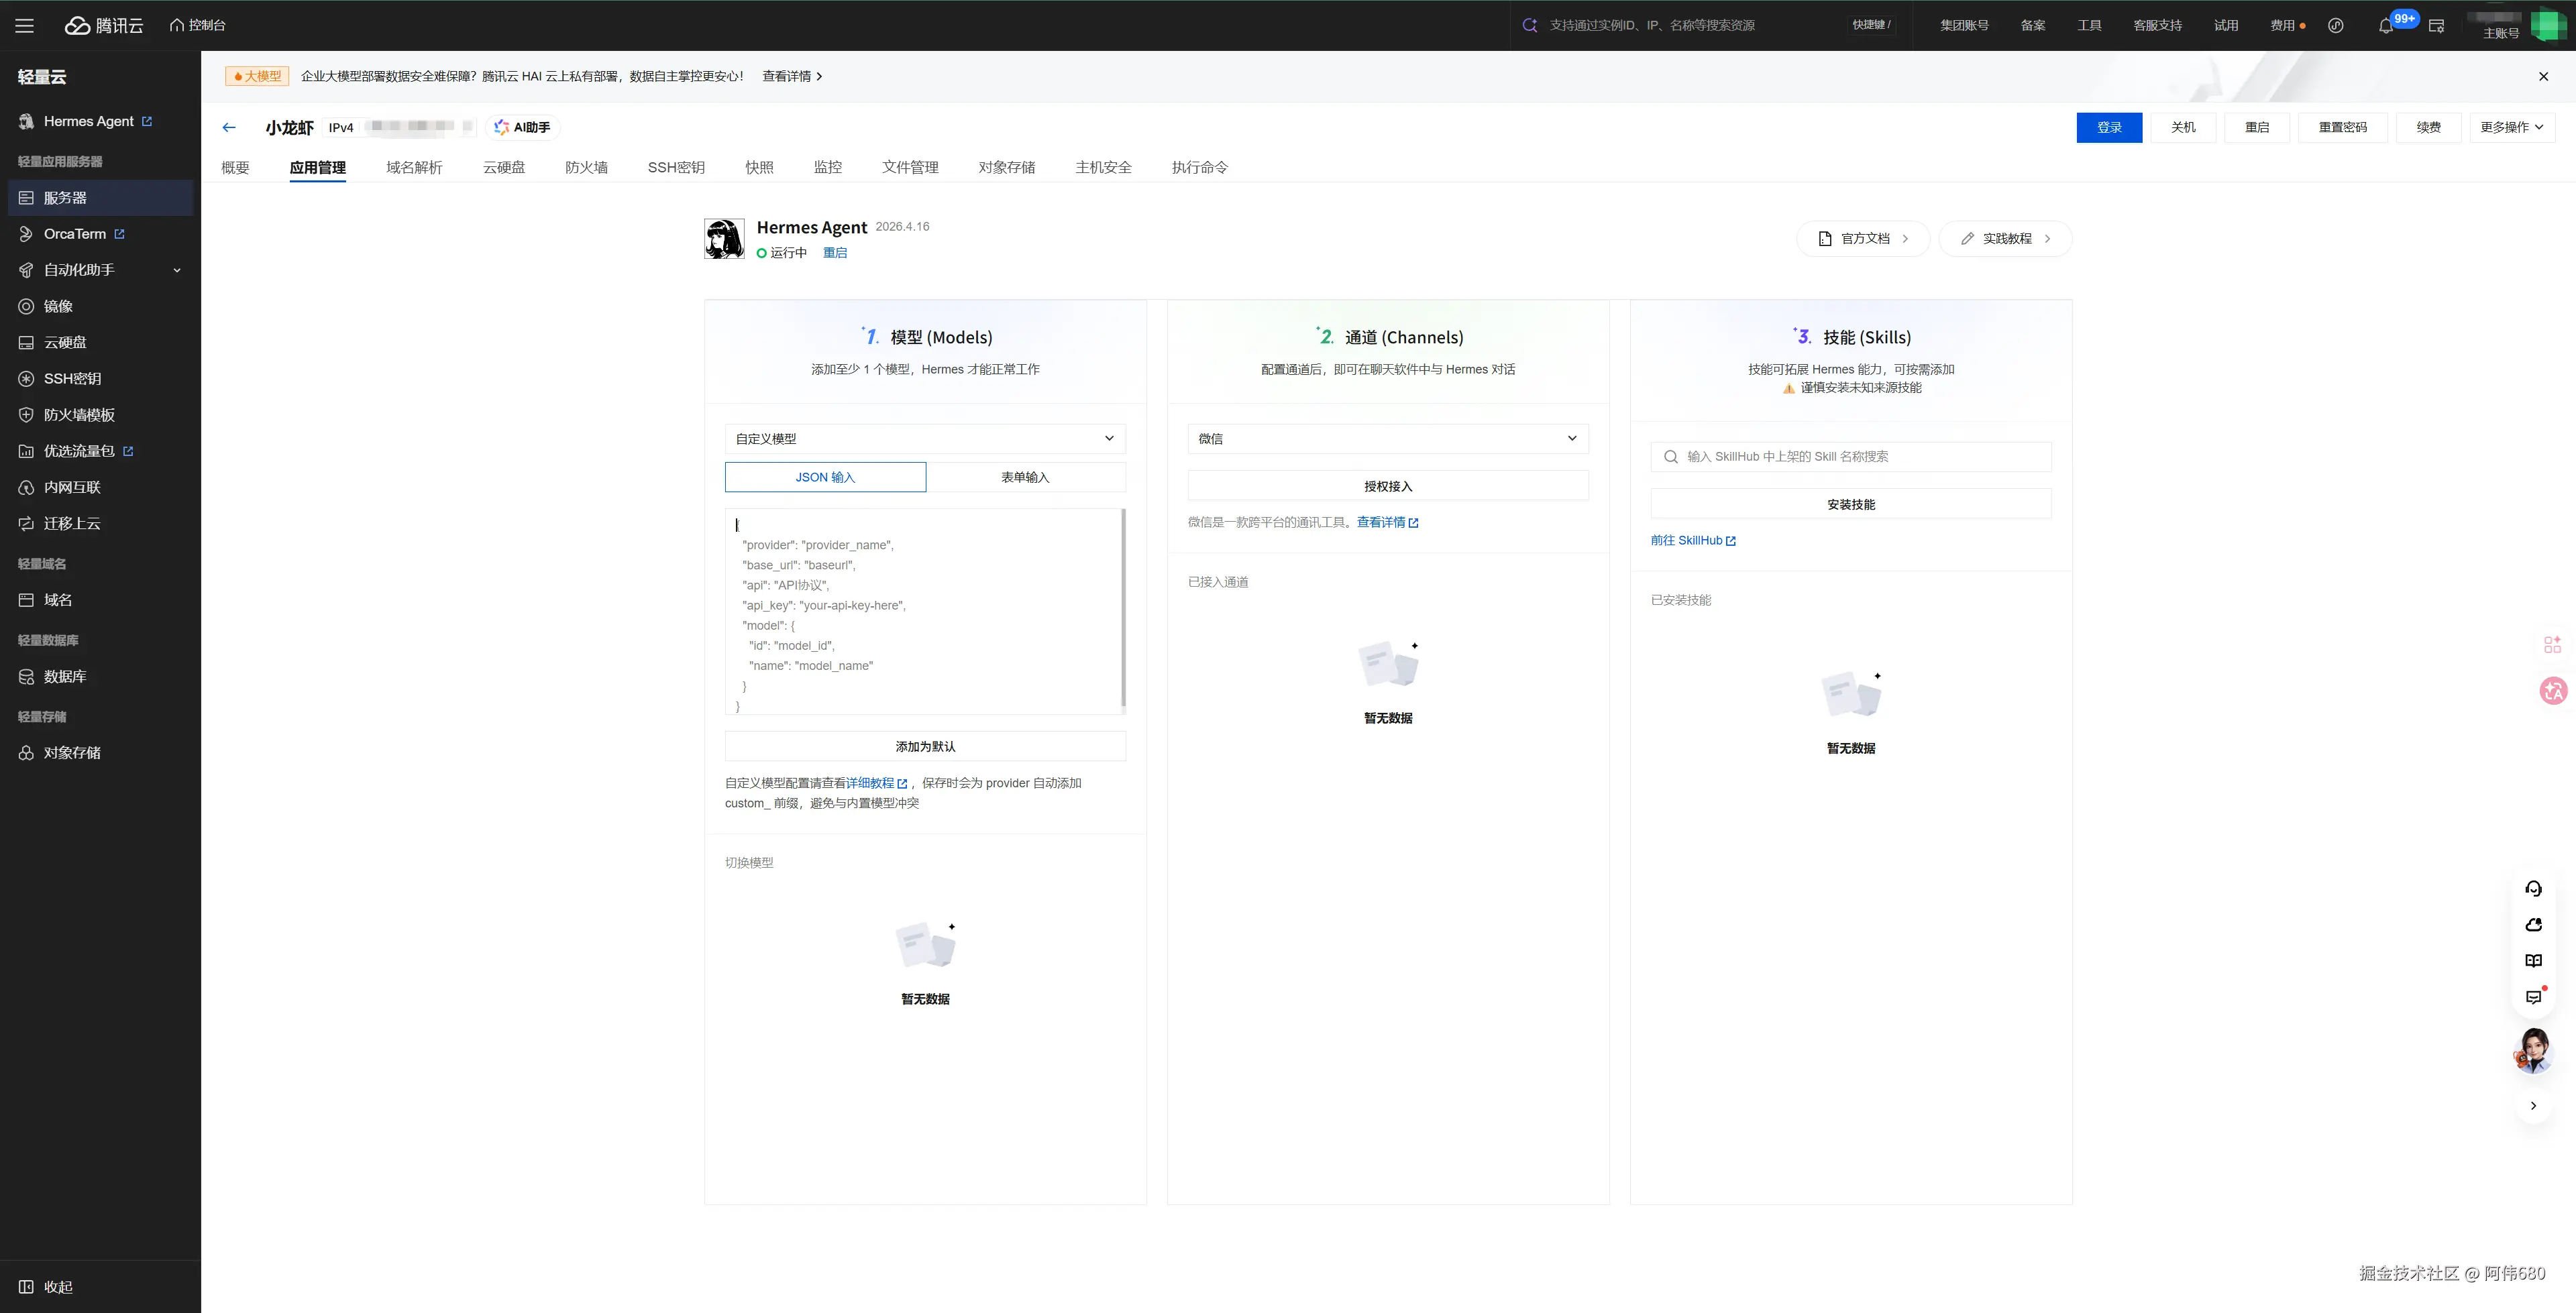Click the 安装技能 button
Image resolution: width=2576 pixels, height=1313 pixels.
tap(1851, 504)
